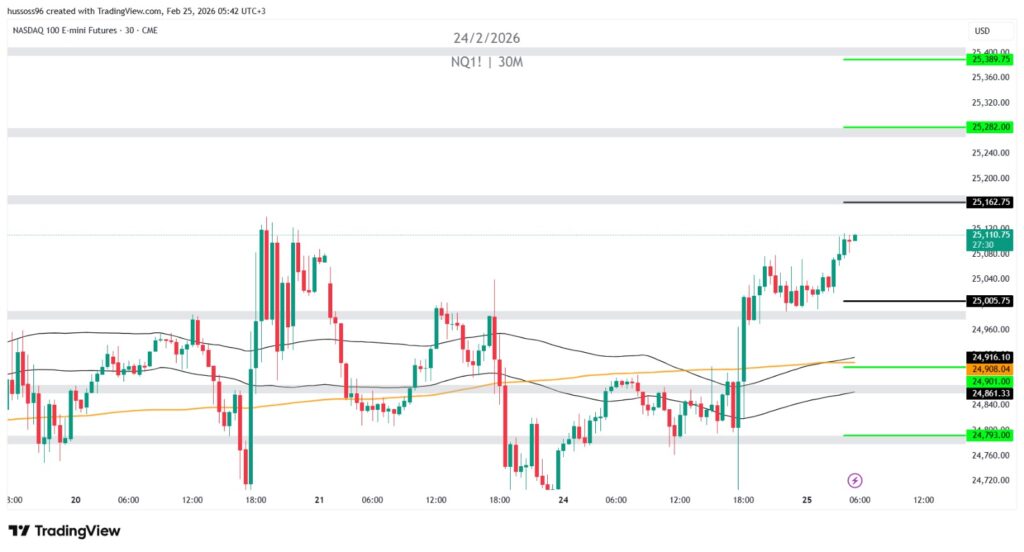The width and height of the screenshot is (1024, 552).
Task: Click the current price label 25,110.75
Action: (x=990, y=235)
